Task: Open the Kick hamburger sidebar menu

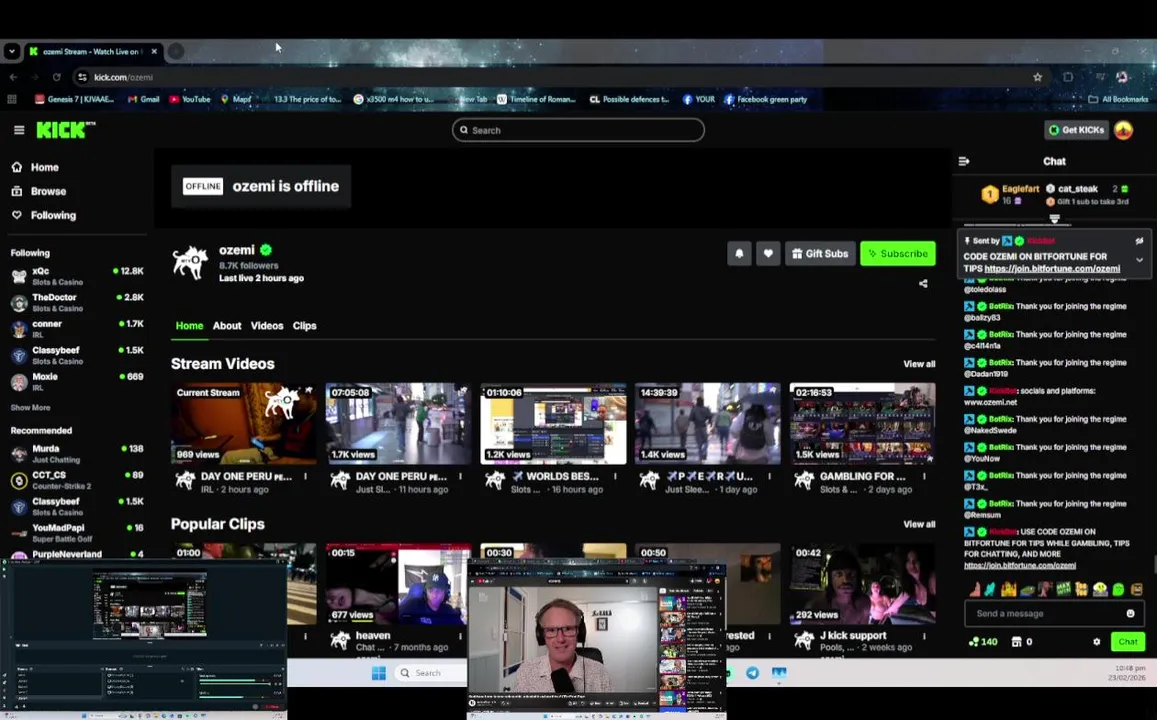Action: pyautogui.click(x=19, y=130)
